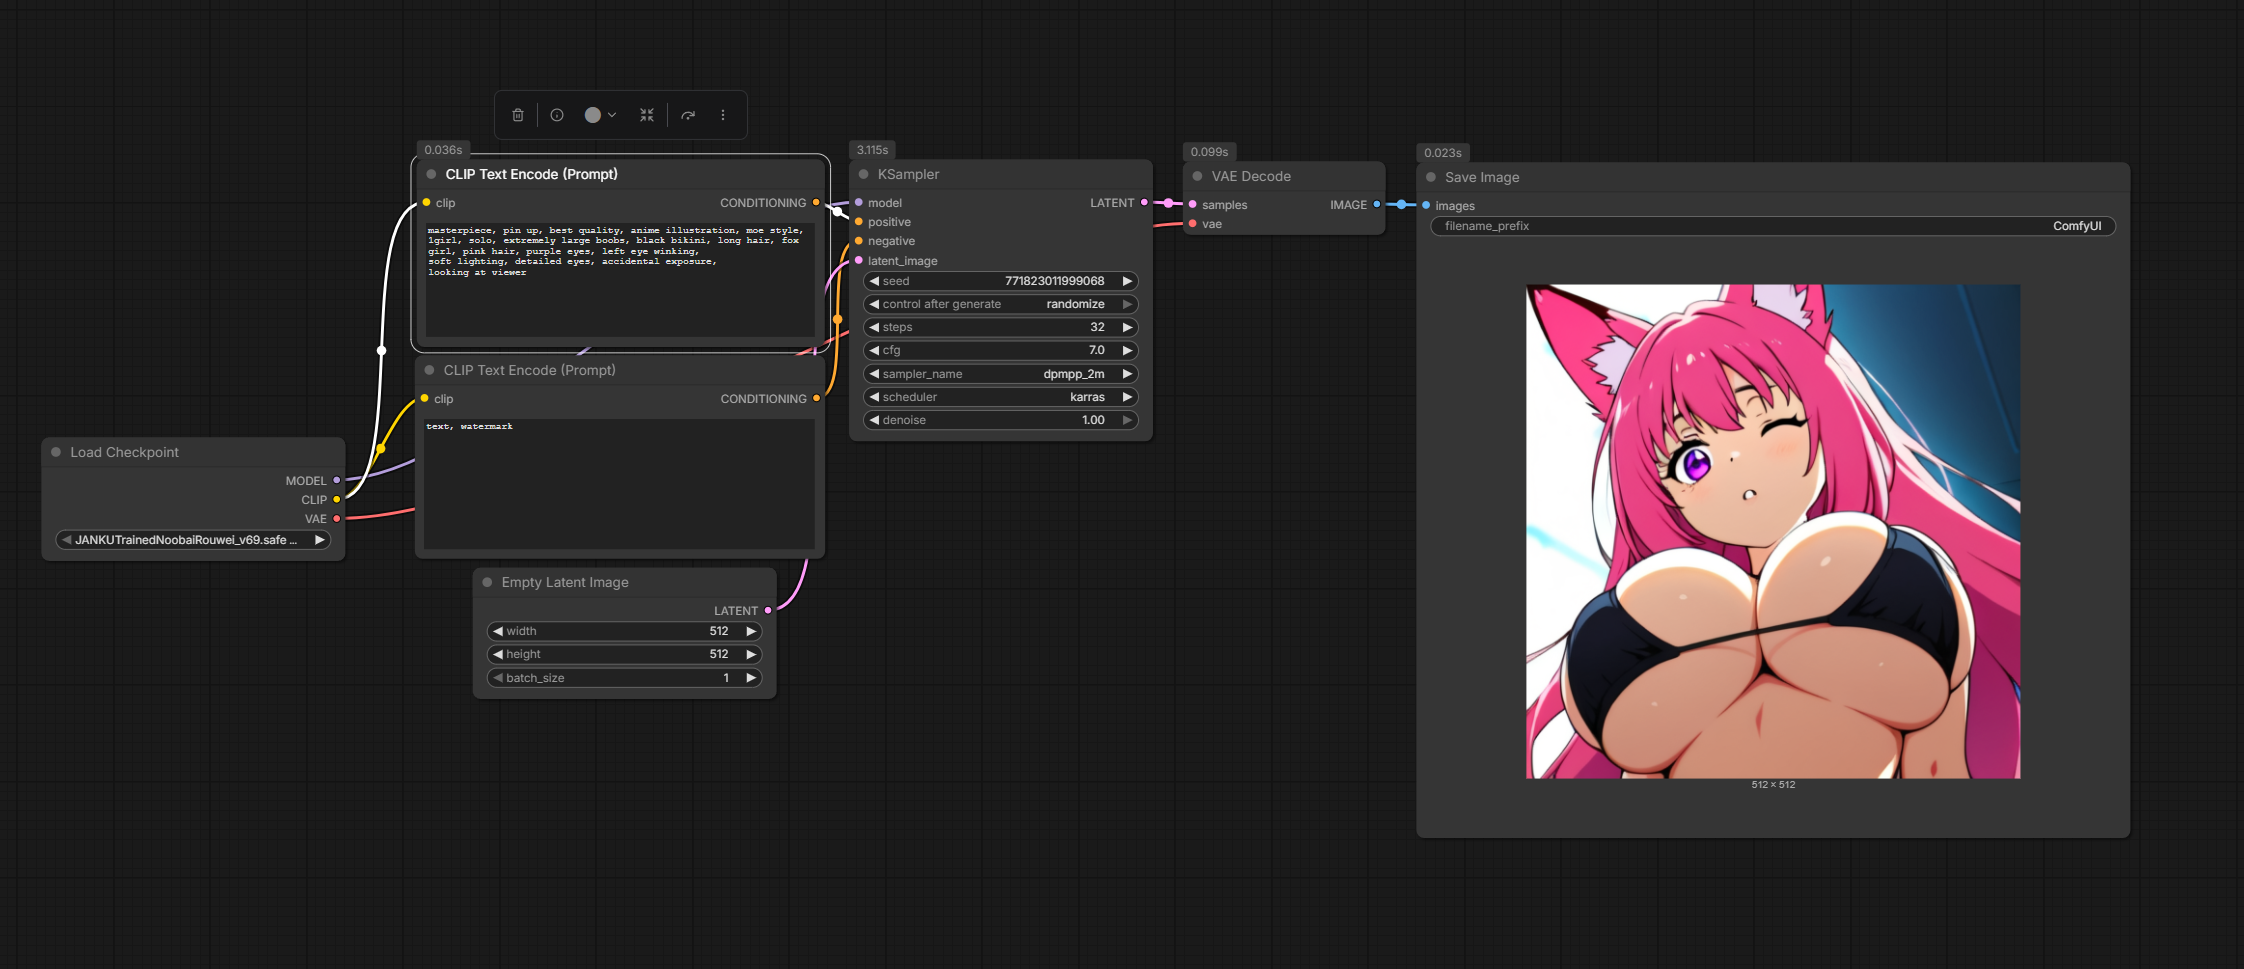Click the filename_prefix ComfyUI field
This screenshot has width=2244, height=969.
coord(1772,226)
